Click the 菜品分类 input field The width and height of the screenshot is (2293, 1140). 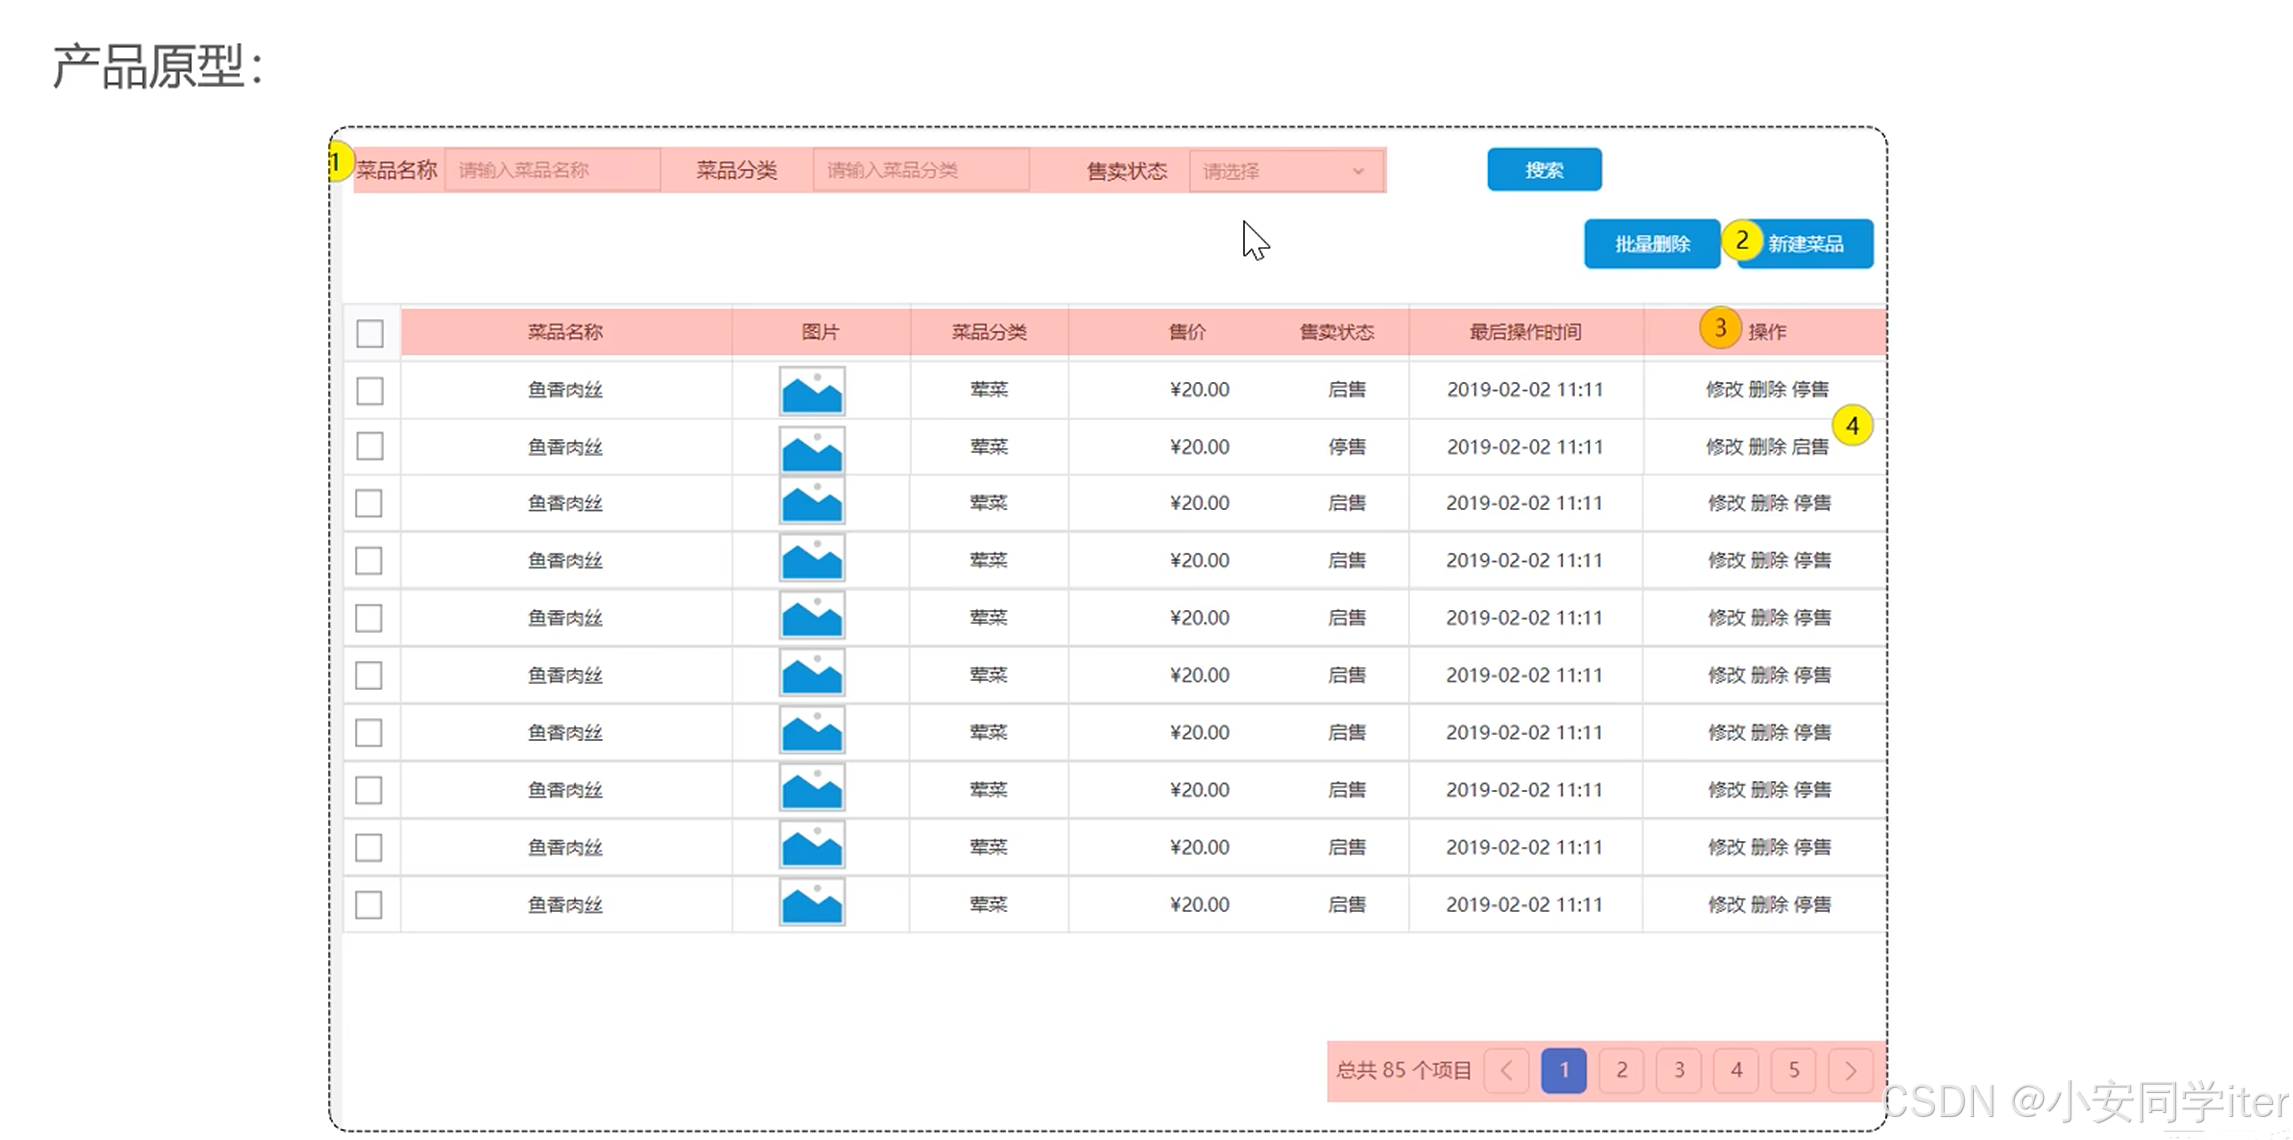(920, 170)
